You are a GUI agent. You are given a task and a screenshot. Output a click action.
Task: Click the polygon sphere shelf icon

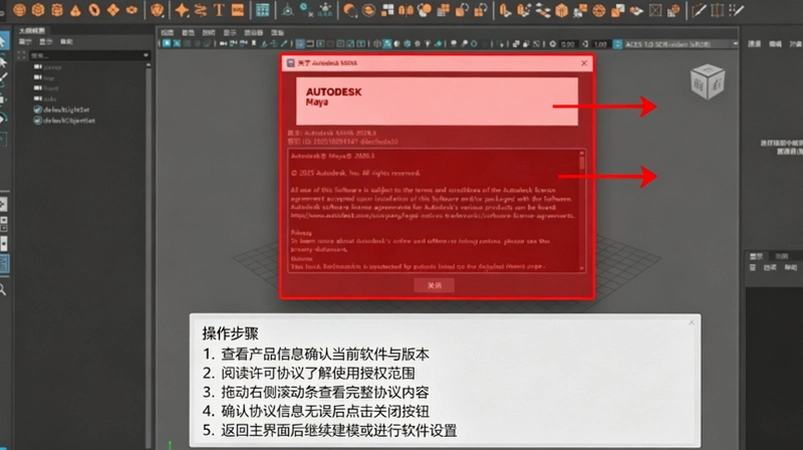[x=19, y=10]
